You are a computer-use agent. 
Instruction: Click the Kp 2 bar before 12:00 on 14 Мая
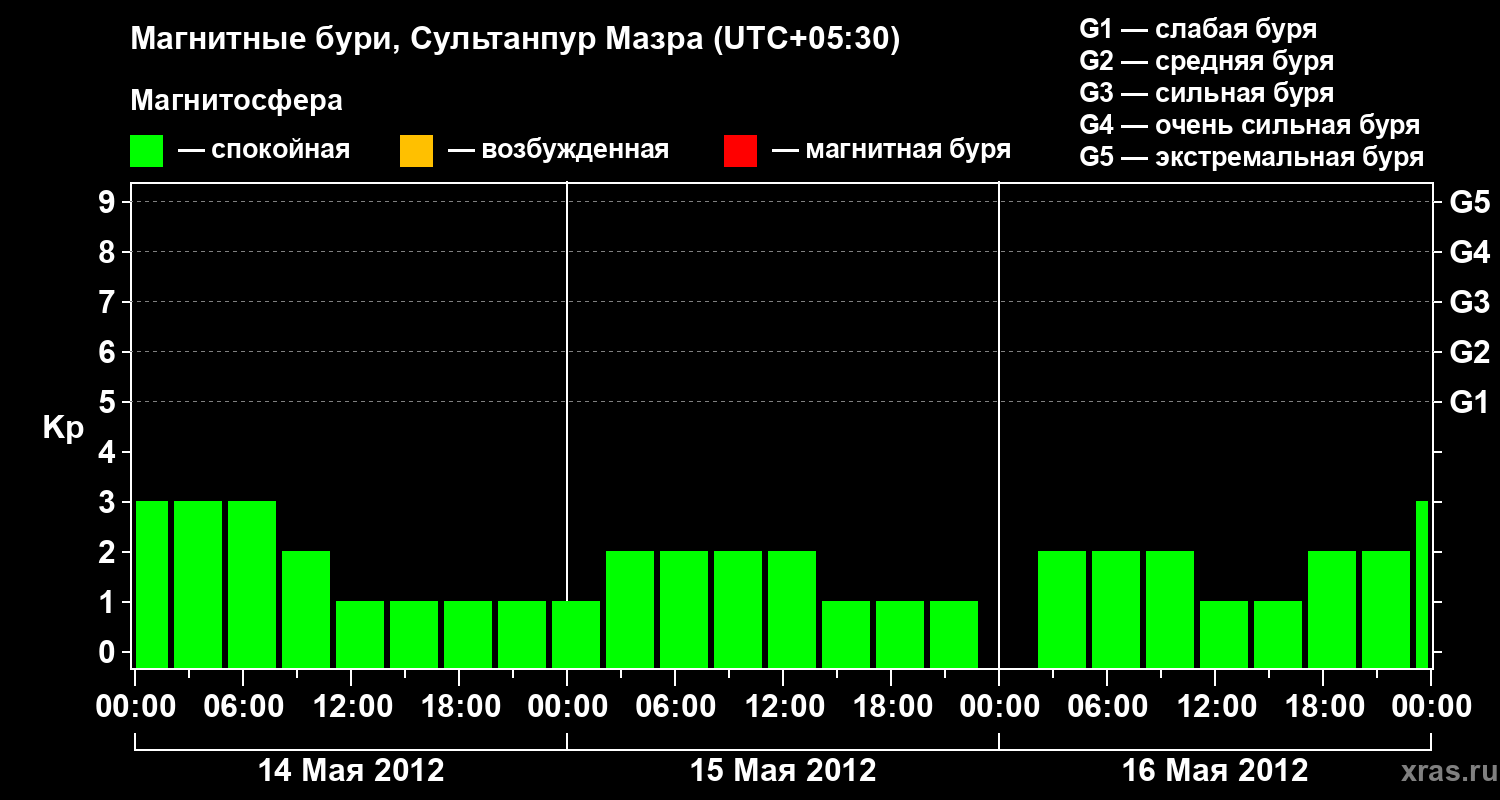(306, 609)
